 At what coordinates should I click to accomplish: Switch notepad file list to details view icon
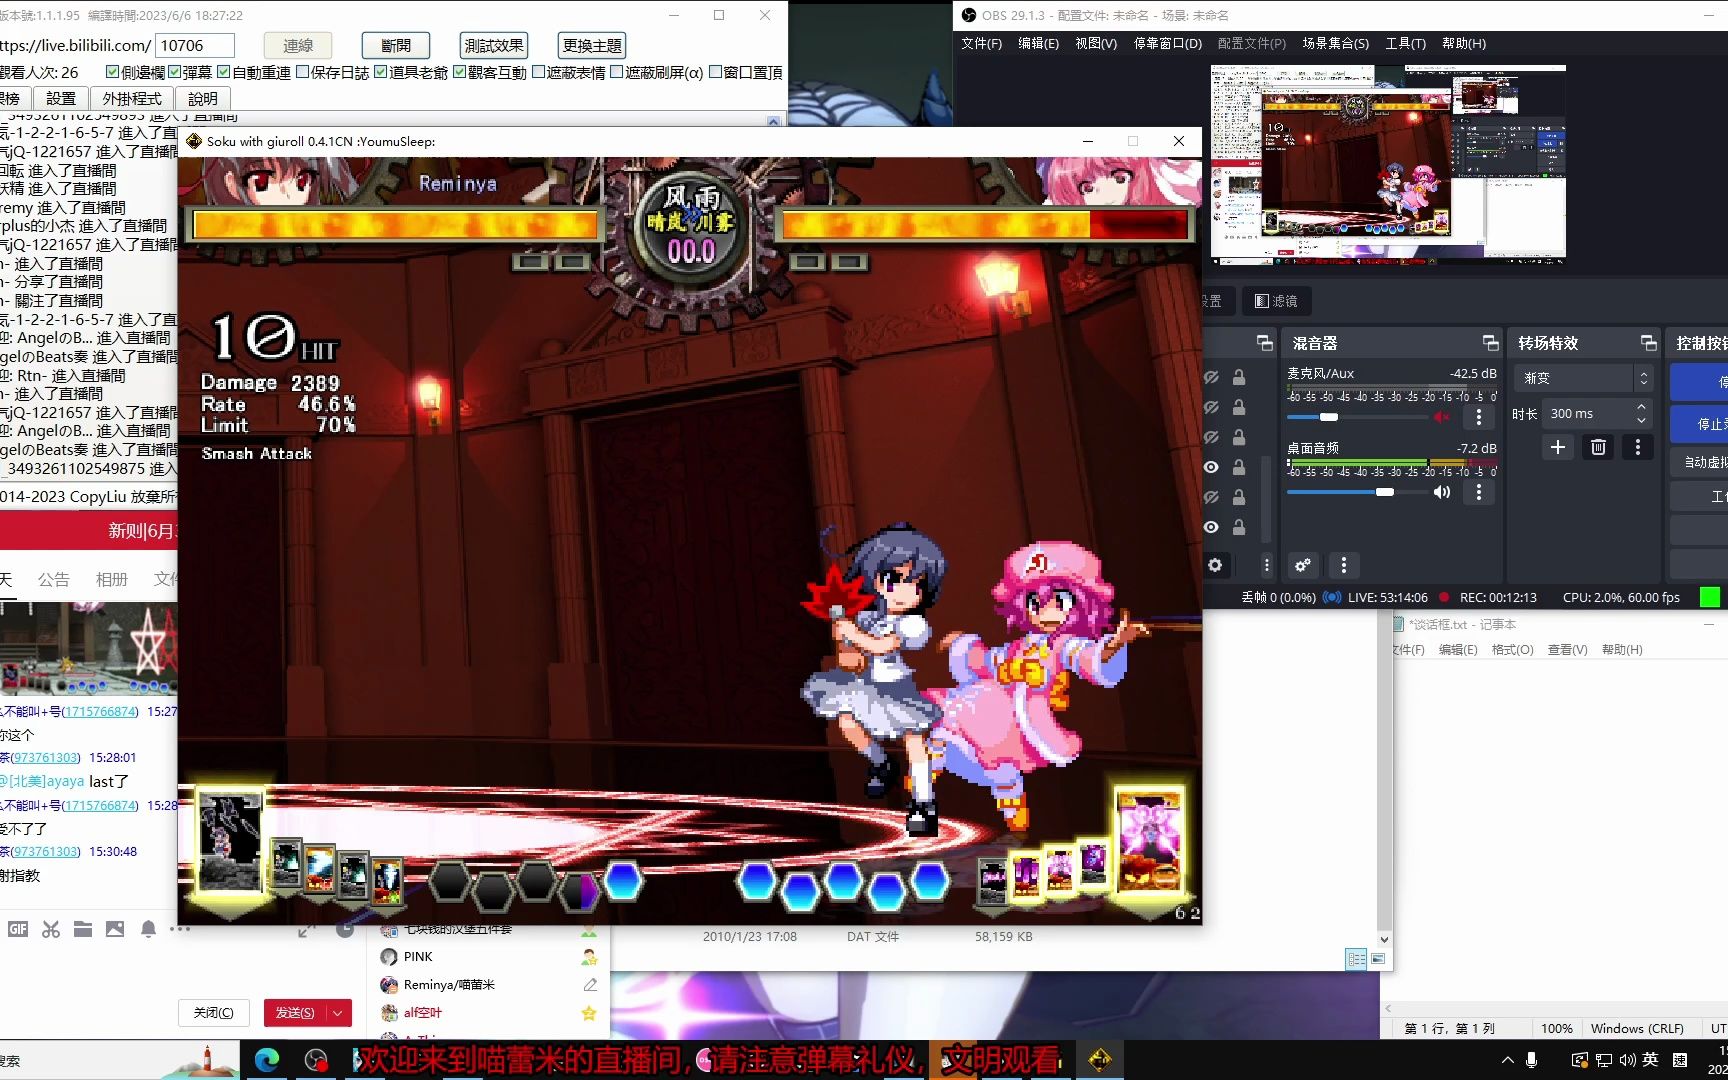click(1356, 959)
